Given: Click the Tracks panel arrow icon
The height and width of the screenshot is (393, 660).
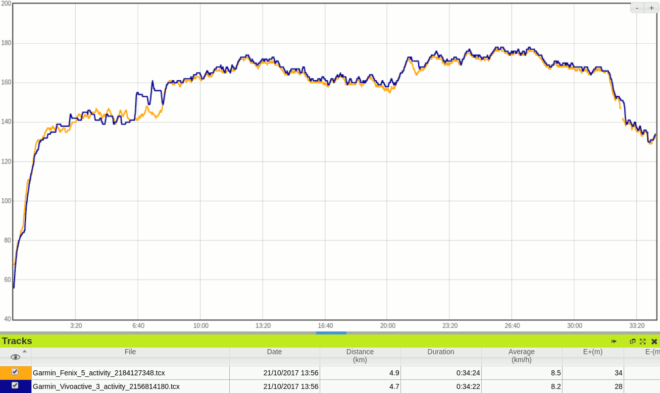Looking at the screenshot, I should 614,341.
